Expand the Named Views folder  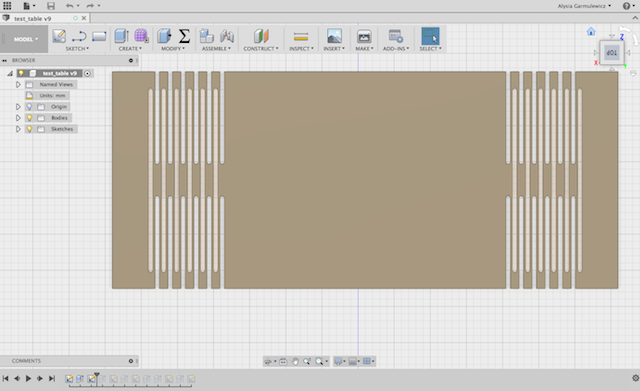coord(18,84)
